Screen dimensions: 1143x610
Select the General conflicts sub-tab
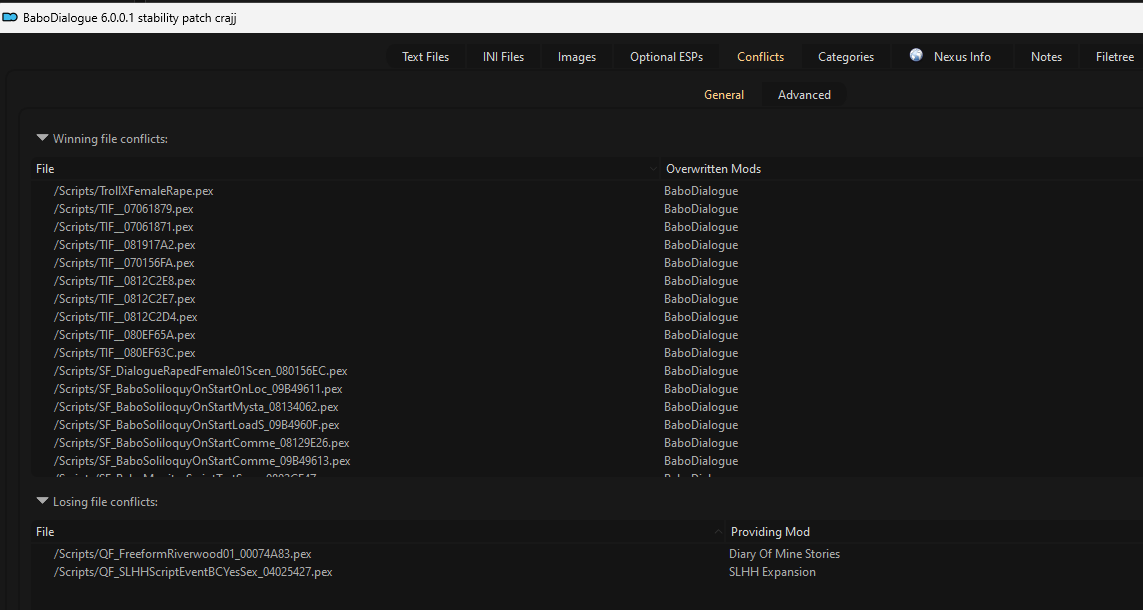pos(724,95)
